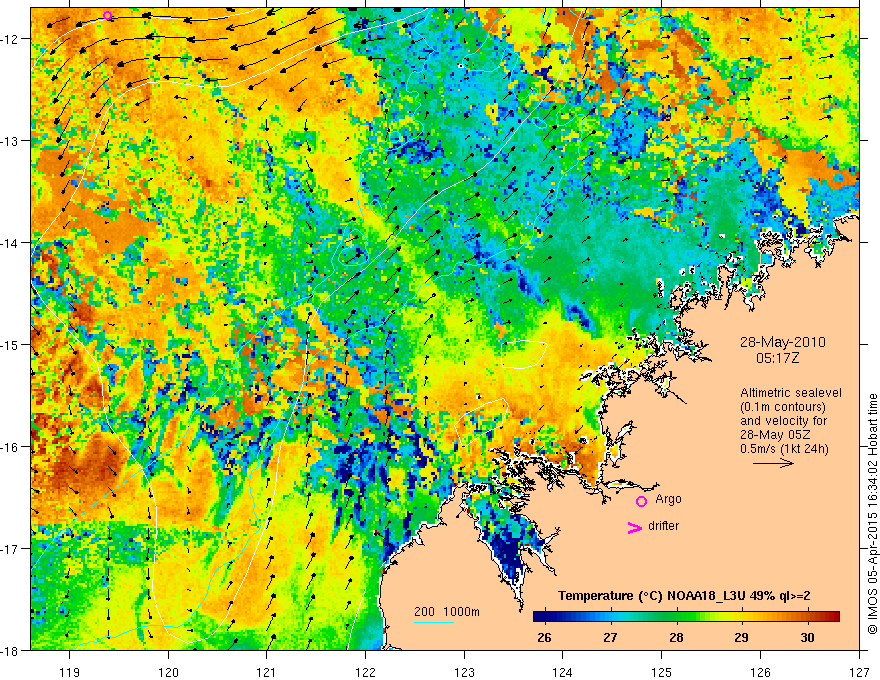
Task: Click the latitude label -18
Action: pos(11,650)
